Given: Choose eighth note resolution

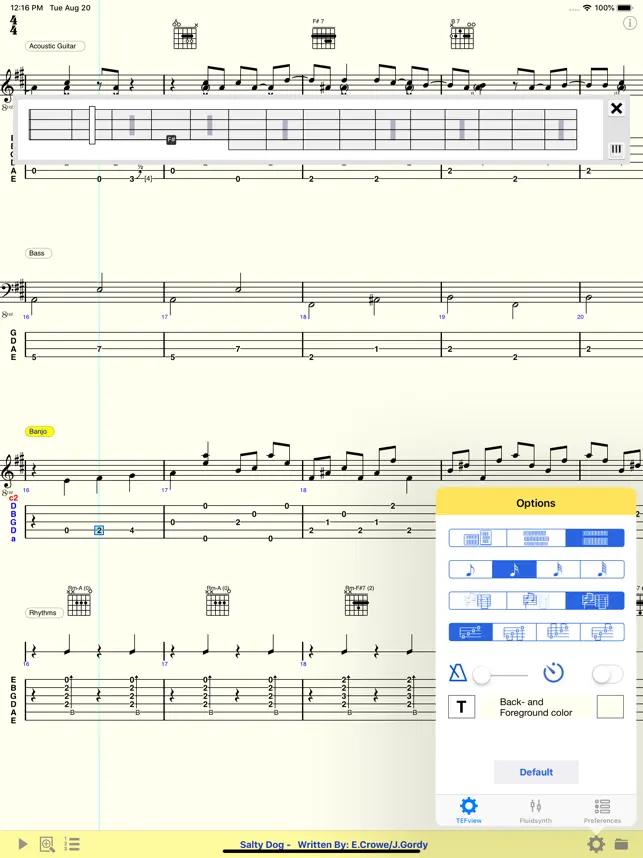Looking at the screenshot, I should click(471, 569).
